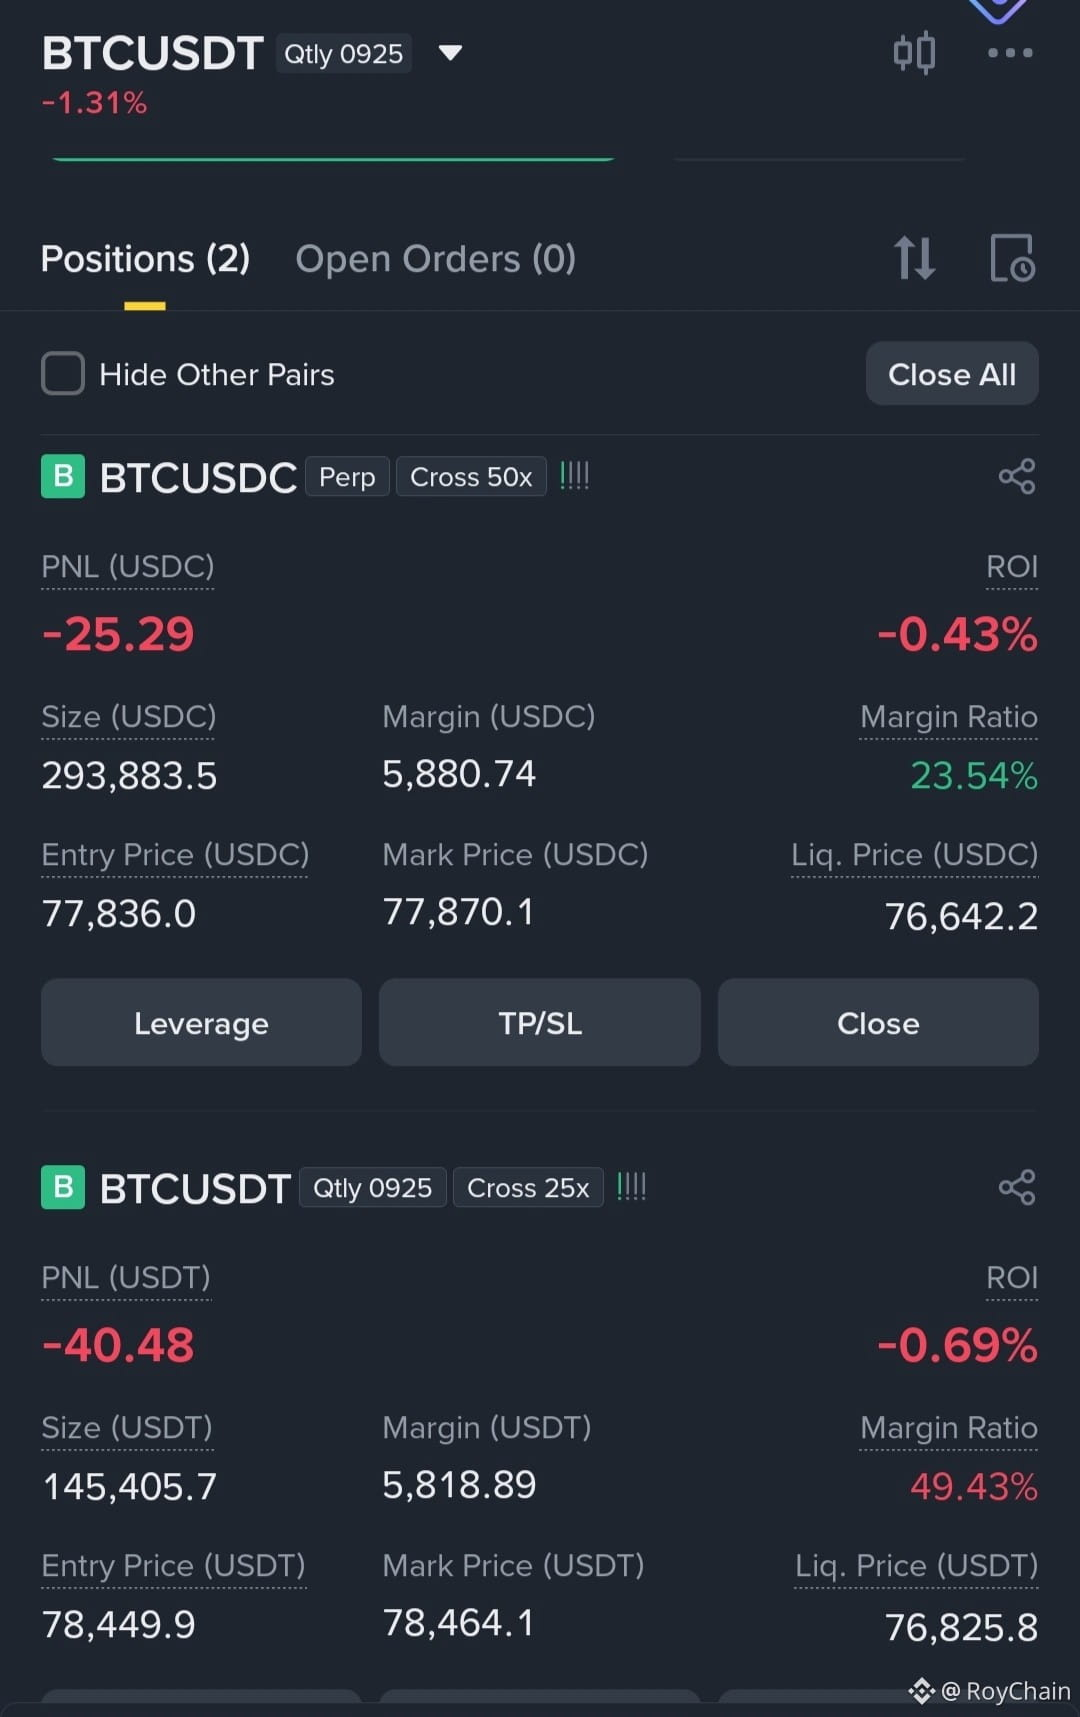The image size is (1080, 1717).
Task: Open the Cross 50x margin mode selector
Action: click(471, 477)
